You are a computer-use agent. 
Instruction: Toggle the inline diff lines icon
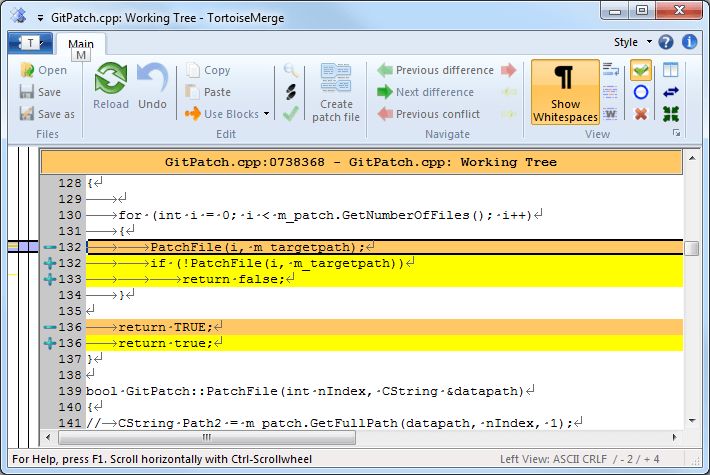(x=610, y=92)
